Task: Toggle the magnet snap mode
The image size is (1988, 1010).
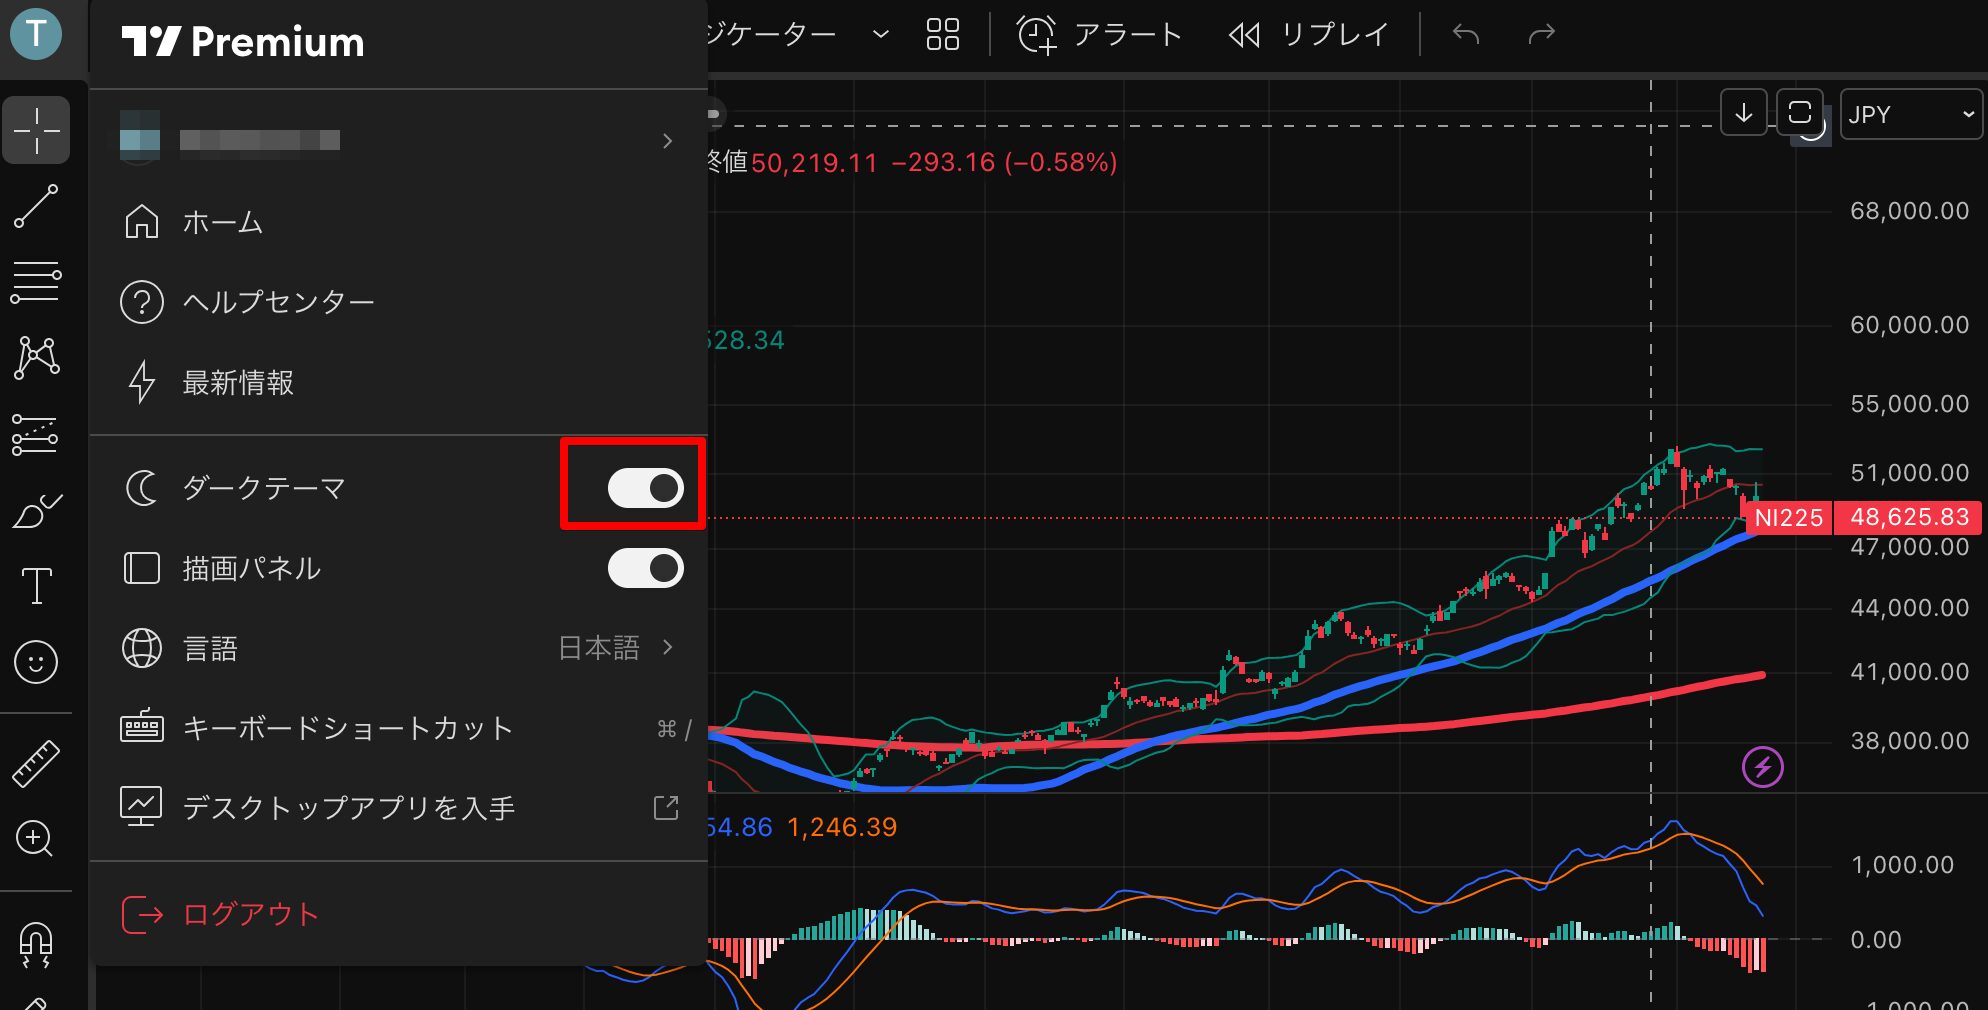Action: click(36, 942)
